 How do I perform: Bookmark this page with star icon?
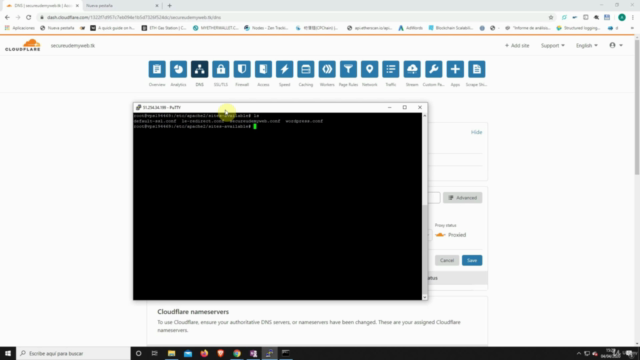pos(551,18)
